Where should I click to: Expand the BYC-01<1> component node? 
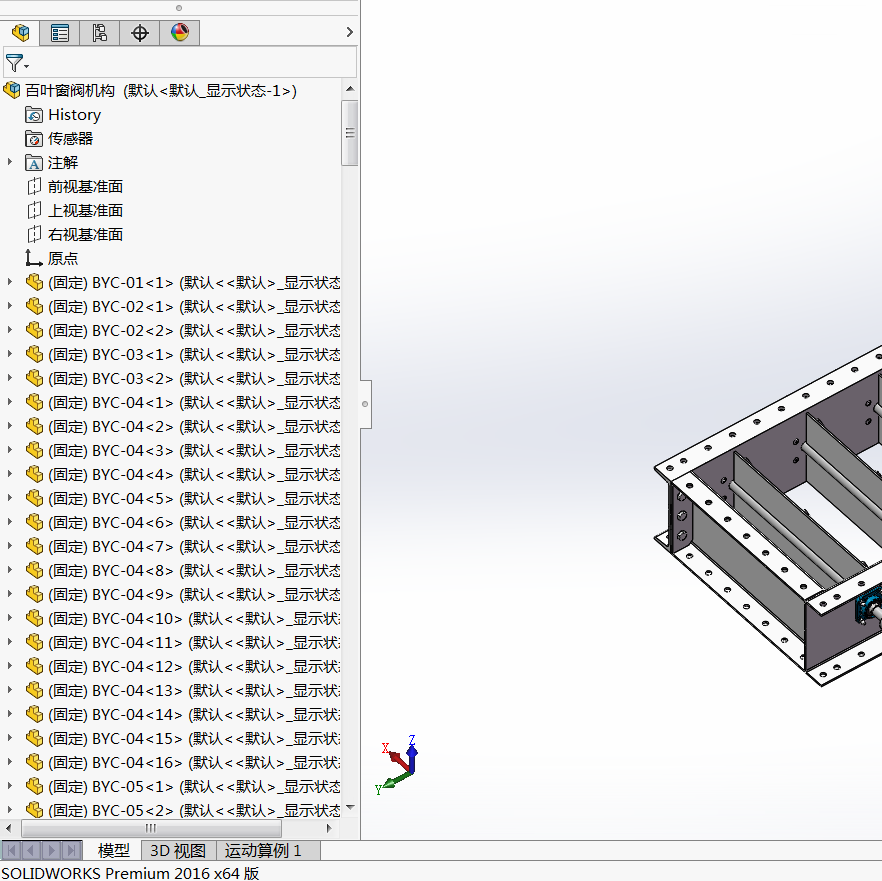click(10, 282)
